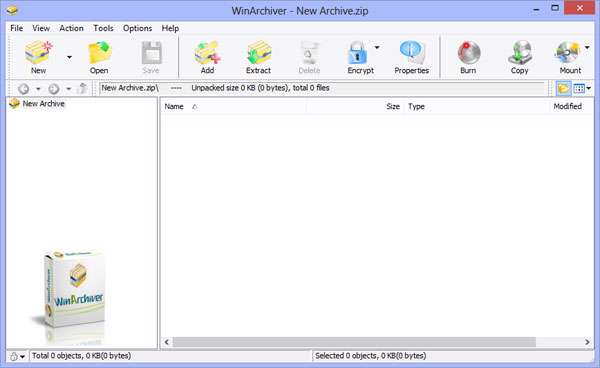
Task: Go up one folder level icon
Action: [x=82, y=89]
